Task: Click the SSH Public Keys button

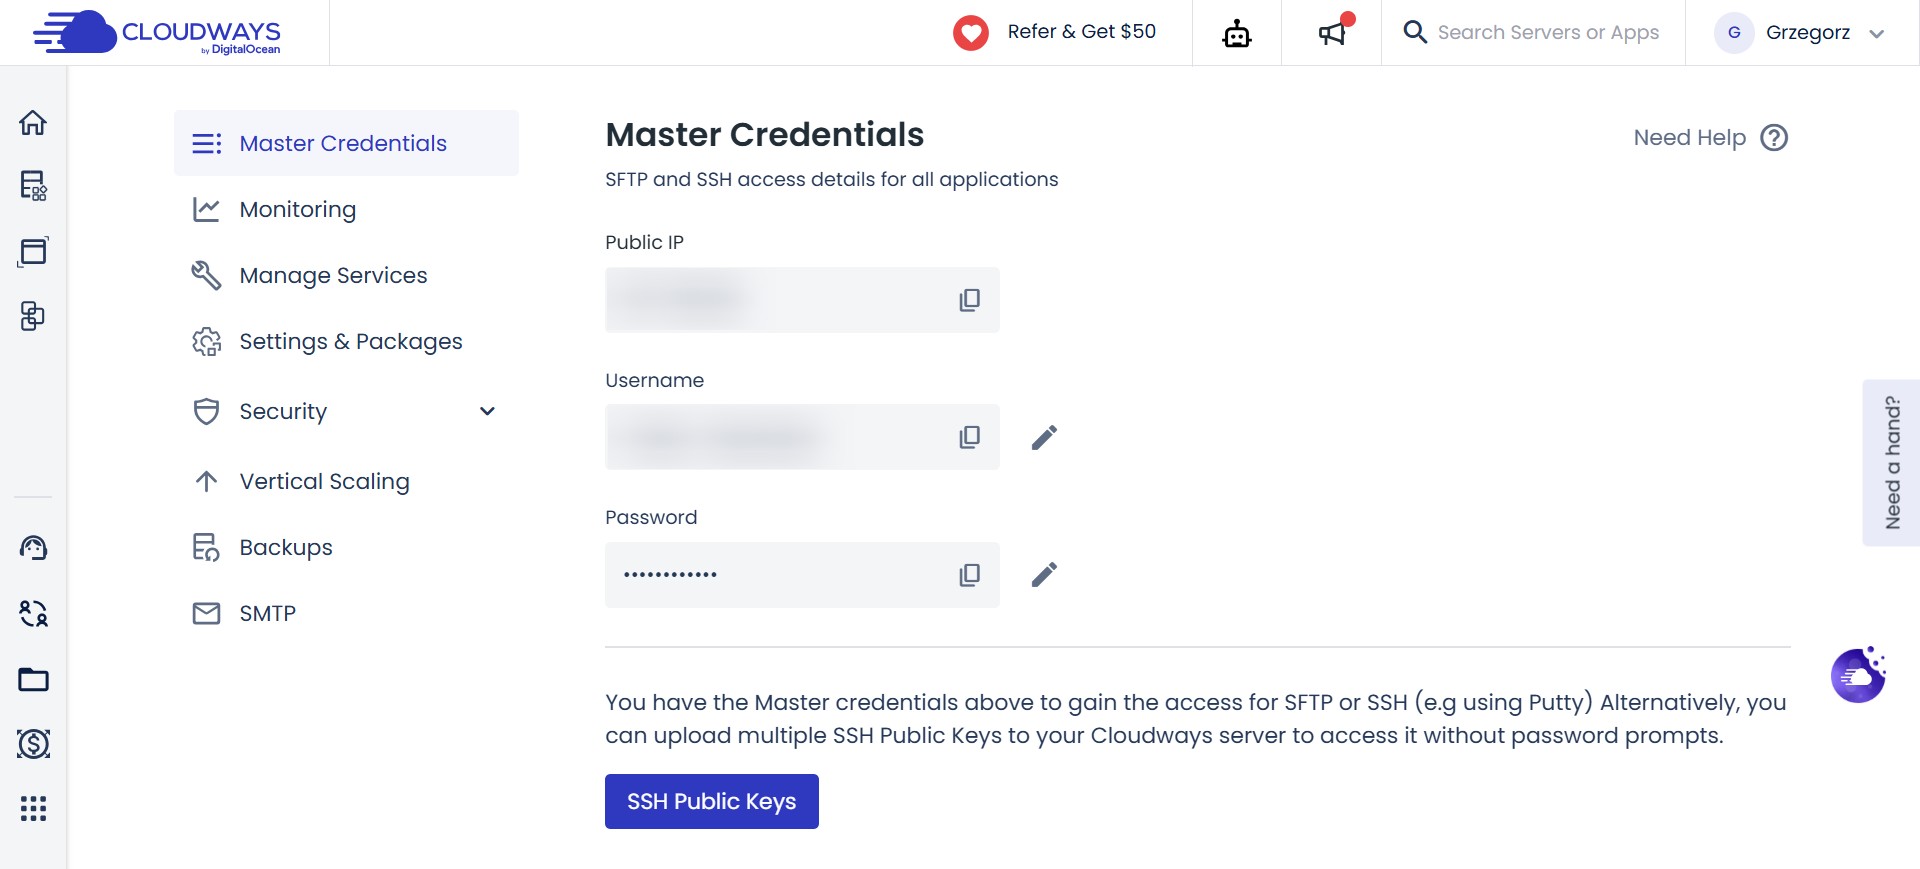Action: click(711, 801)
